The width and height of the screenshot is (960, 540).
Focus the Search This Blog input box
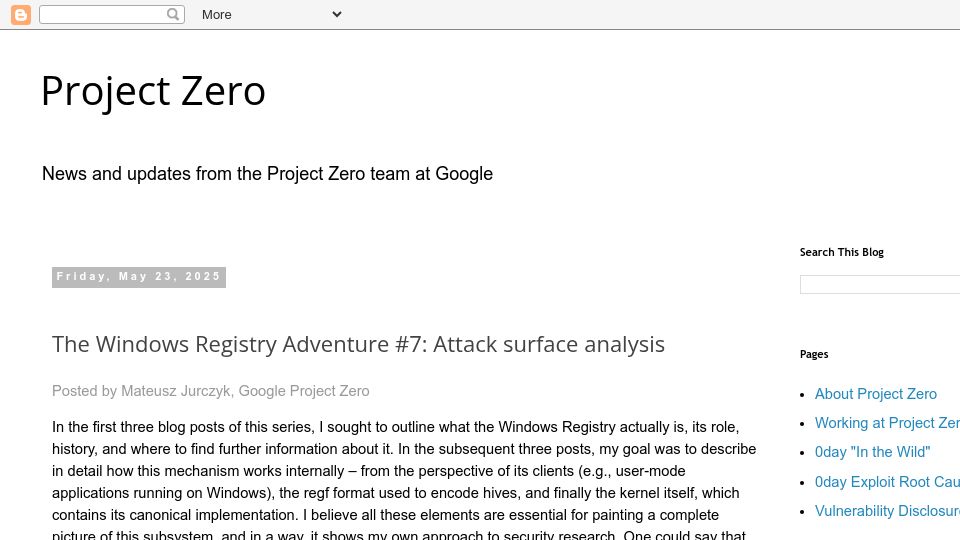(880, 284)
